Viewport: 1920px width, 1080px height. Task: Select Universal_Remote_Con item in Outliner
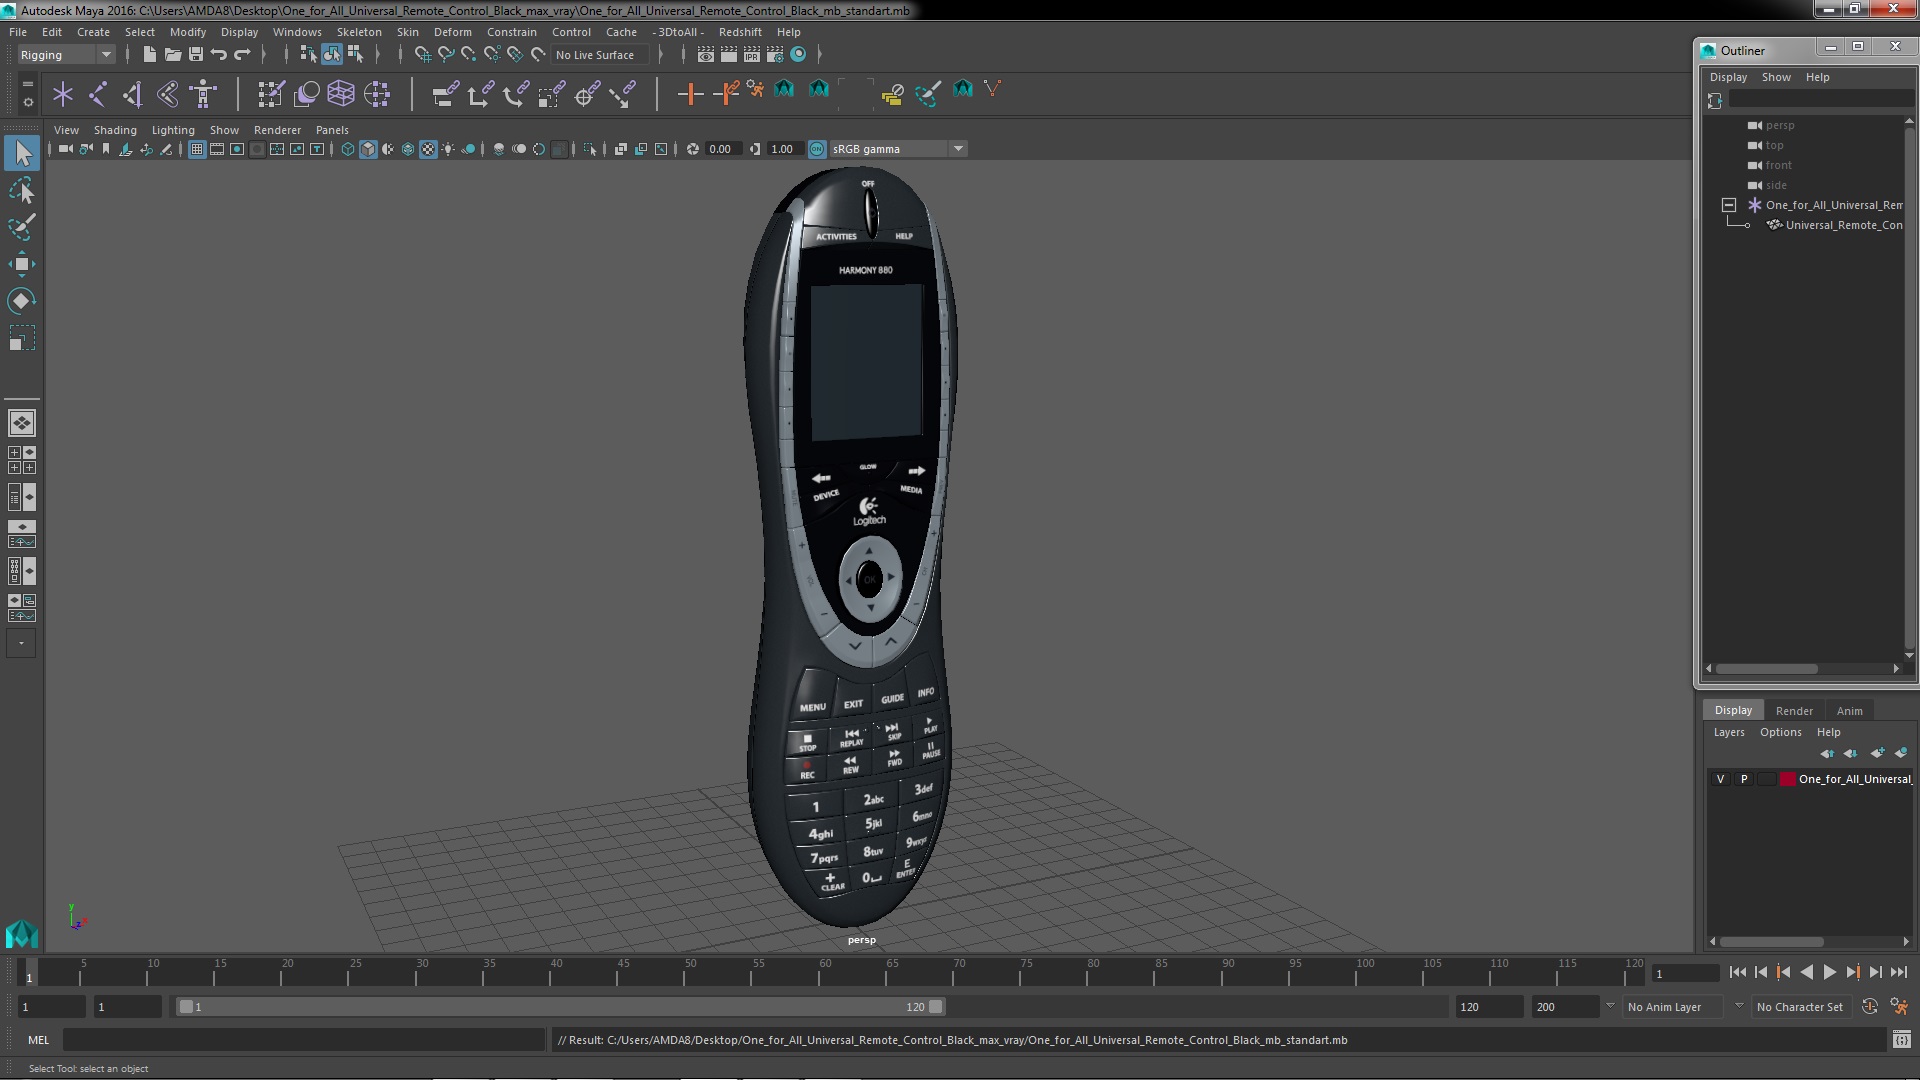click(1843, 225)
